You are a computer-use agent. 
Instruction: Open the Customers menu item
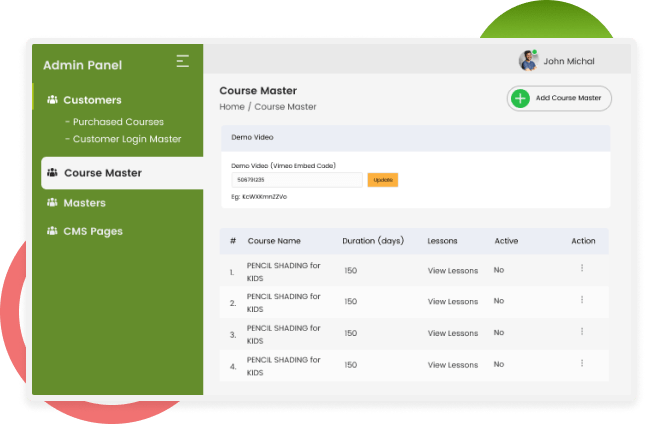tap(92, 100)
